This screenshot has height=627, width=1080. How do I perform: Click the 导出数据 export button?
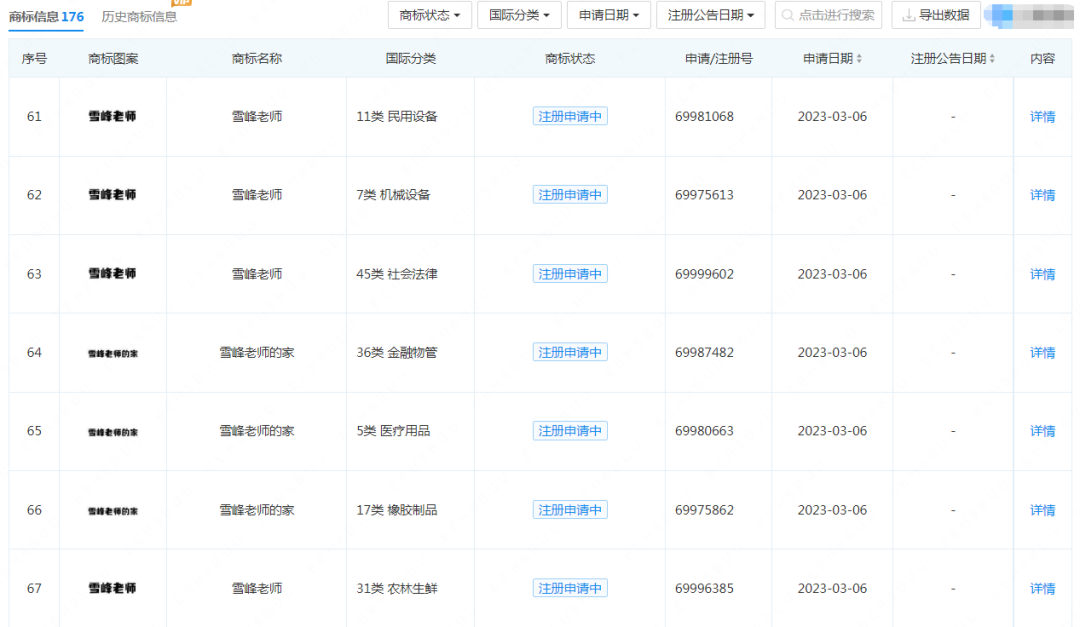pyautogui.click(x=936, y=15)
